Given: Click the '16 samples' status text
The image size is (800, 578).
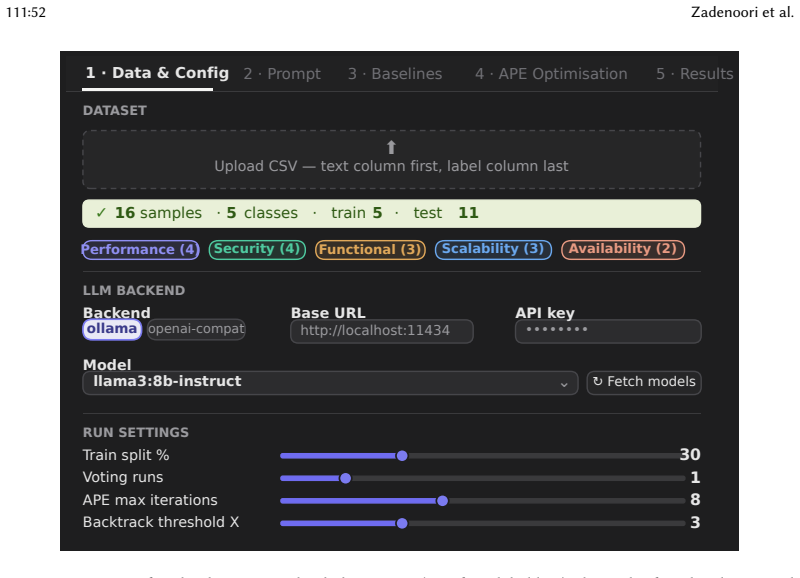Looking at the screenshot, I should pos(158,213).
